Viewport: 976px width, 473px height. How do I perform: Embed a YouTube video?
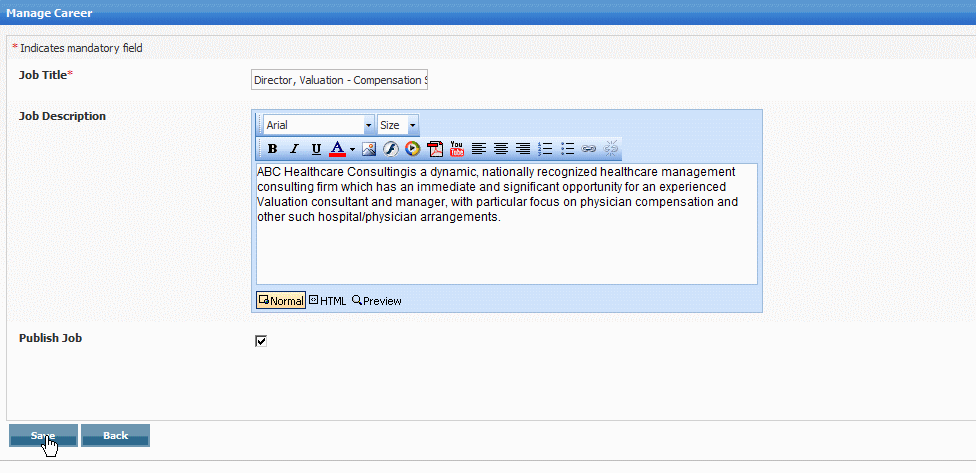click(457, 149)
